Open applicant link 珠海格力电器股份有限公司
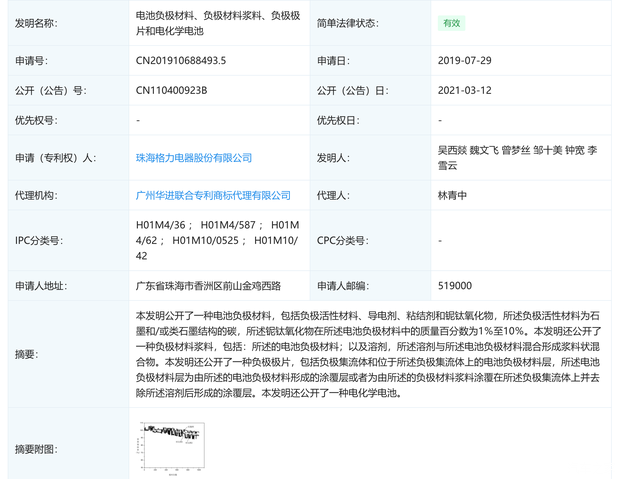This screenshot has height=479, width=620. pos(193,158)
